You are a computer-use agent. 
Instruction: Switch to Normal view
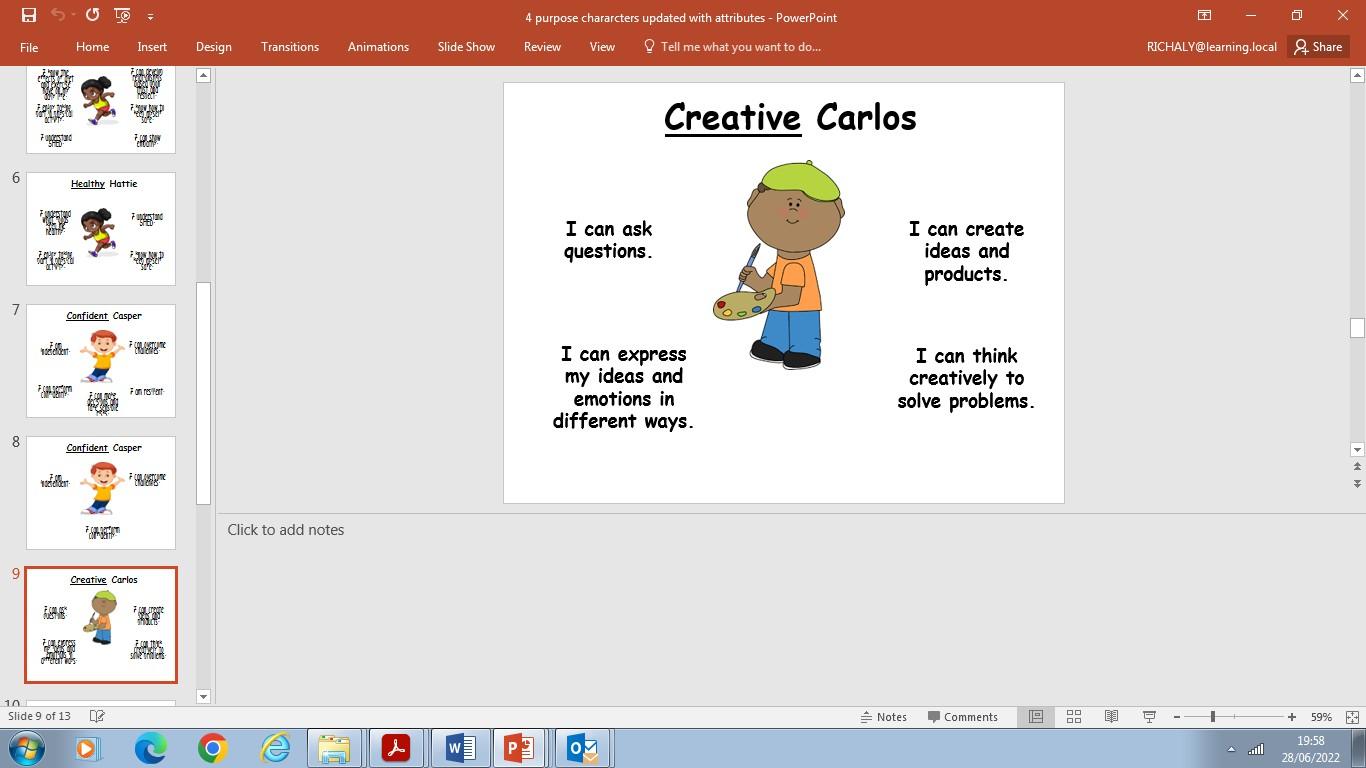(1036, 716)
